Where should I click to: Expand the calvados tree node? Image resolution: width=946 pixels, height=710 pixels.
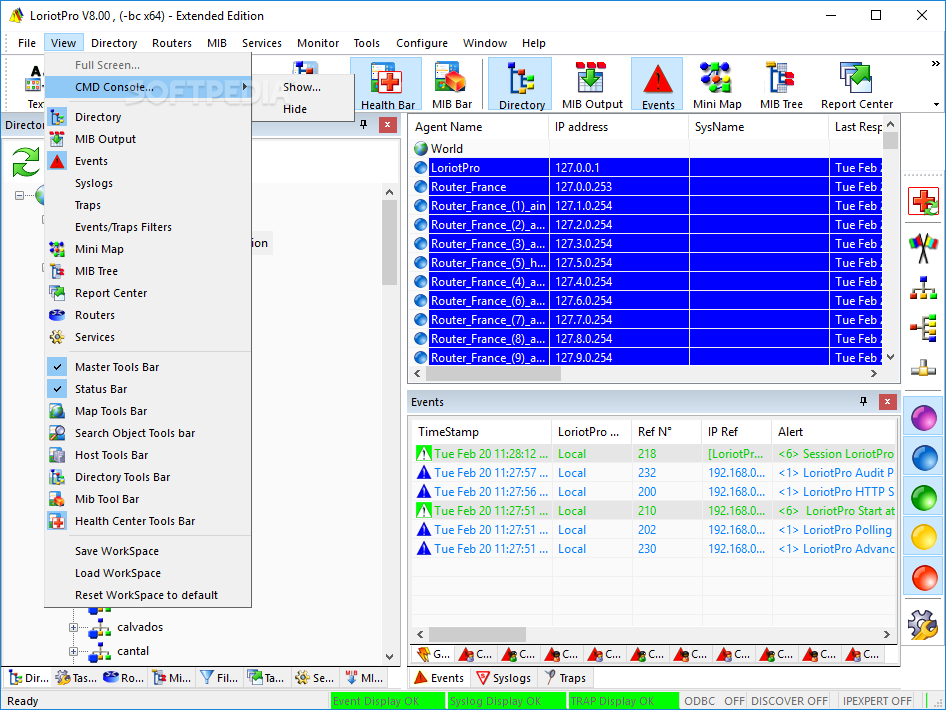[x=73, y=627]
